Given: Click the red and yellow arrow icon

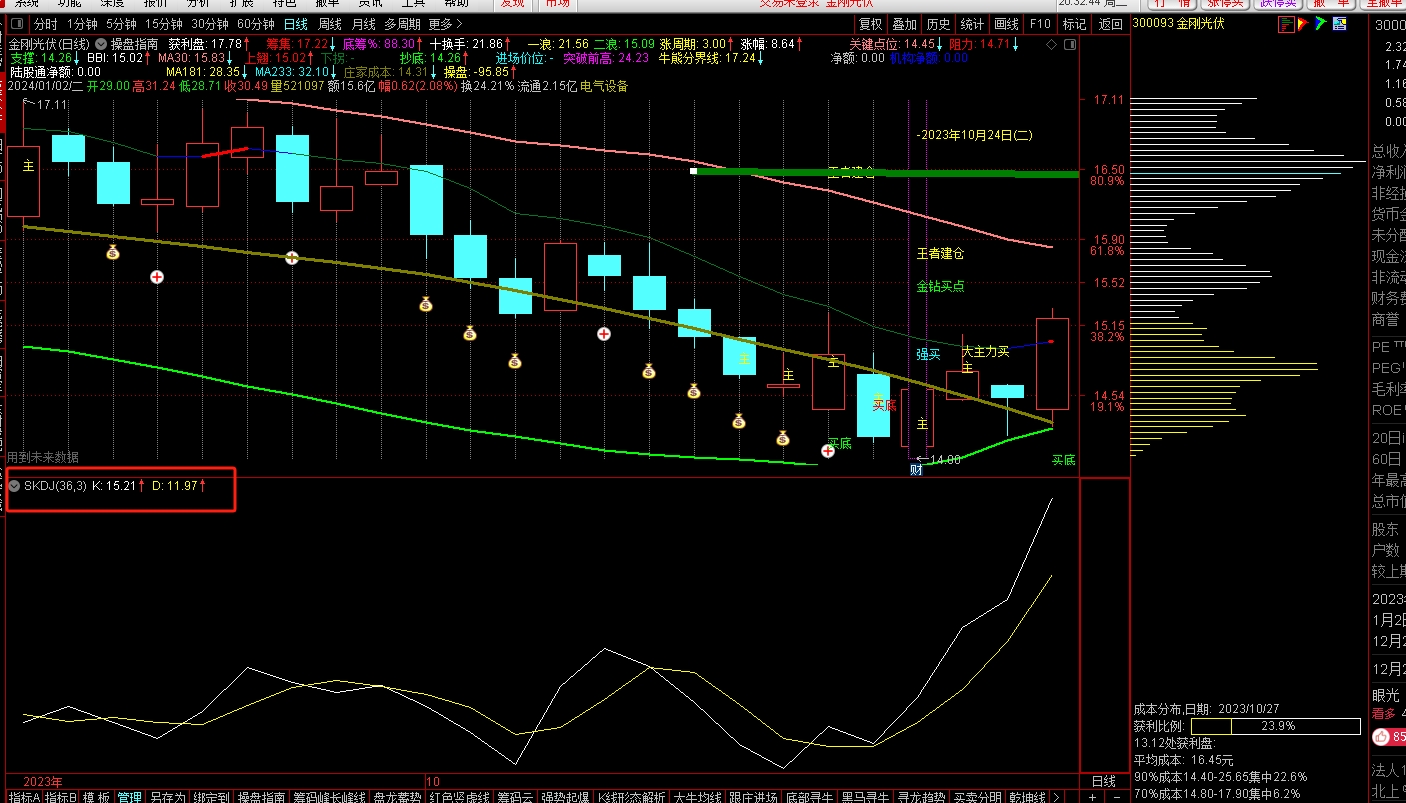Looking at the screenshot, I should click(x=1303, y=24).
